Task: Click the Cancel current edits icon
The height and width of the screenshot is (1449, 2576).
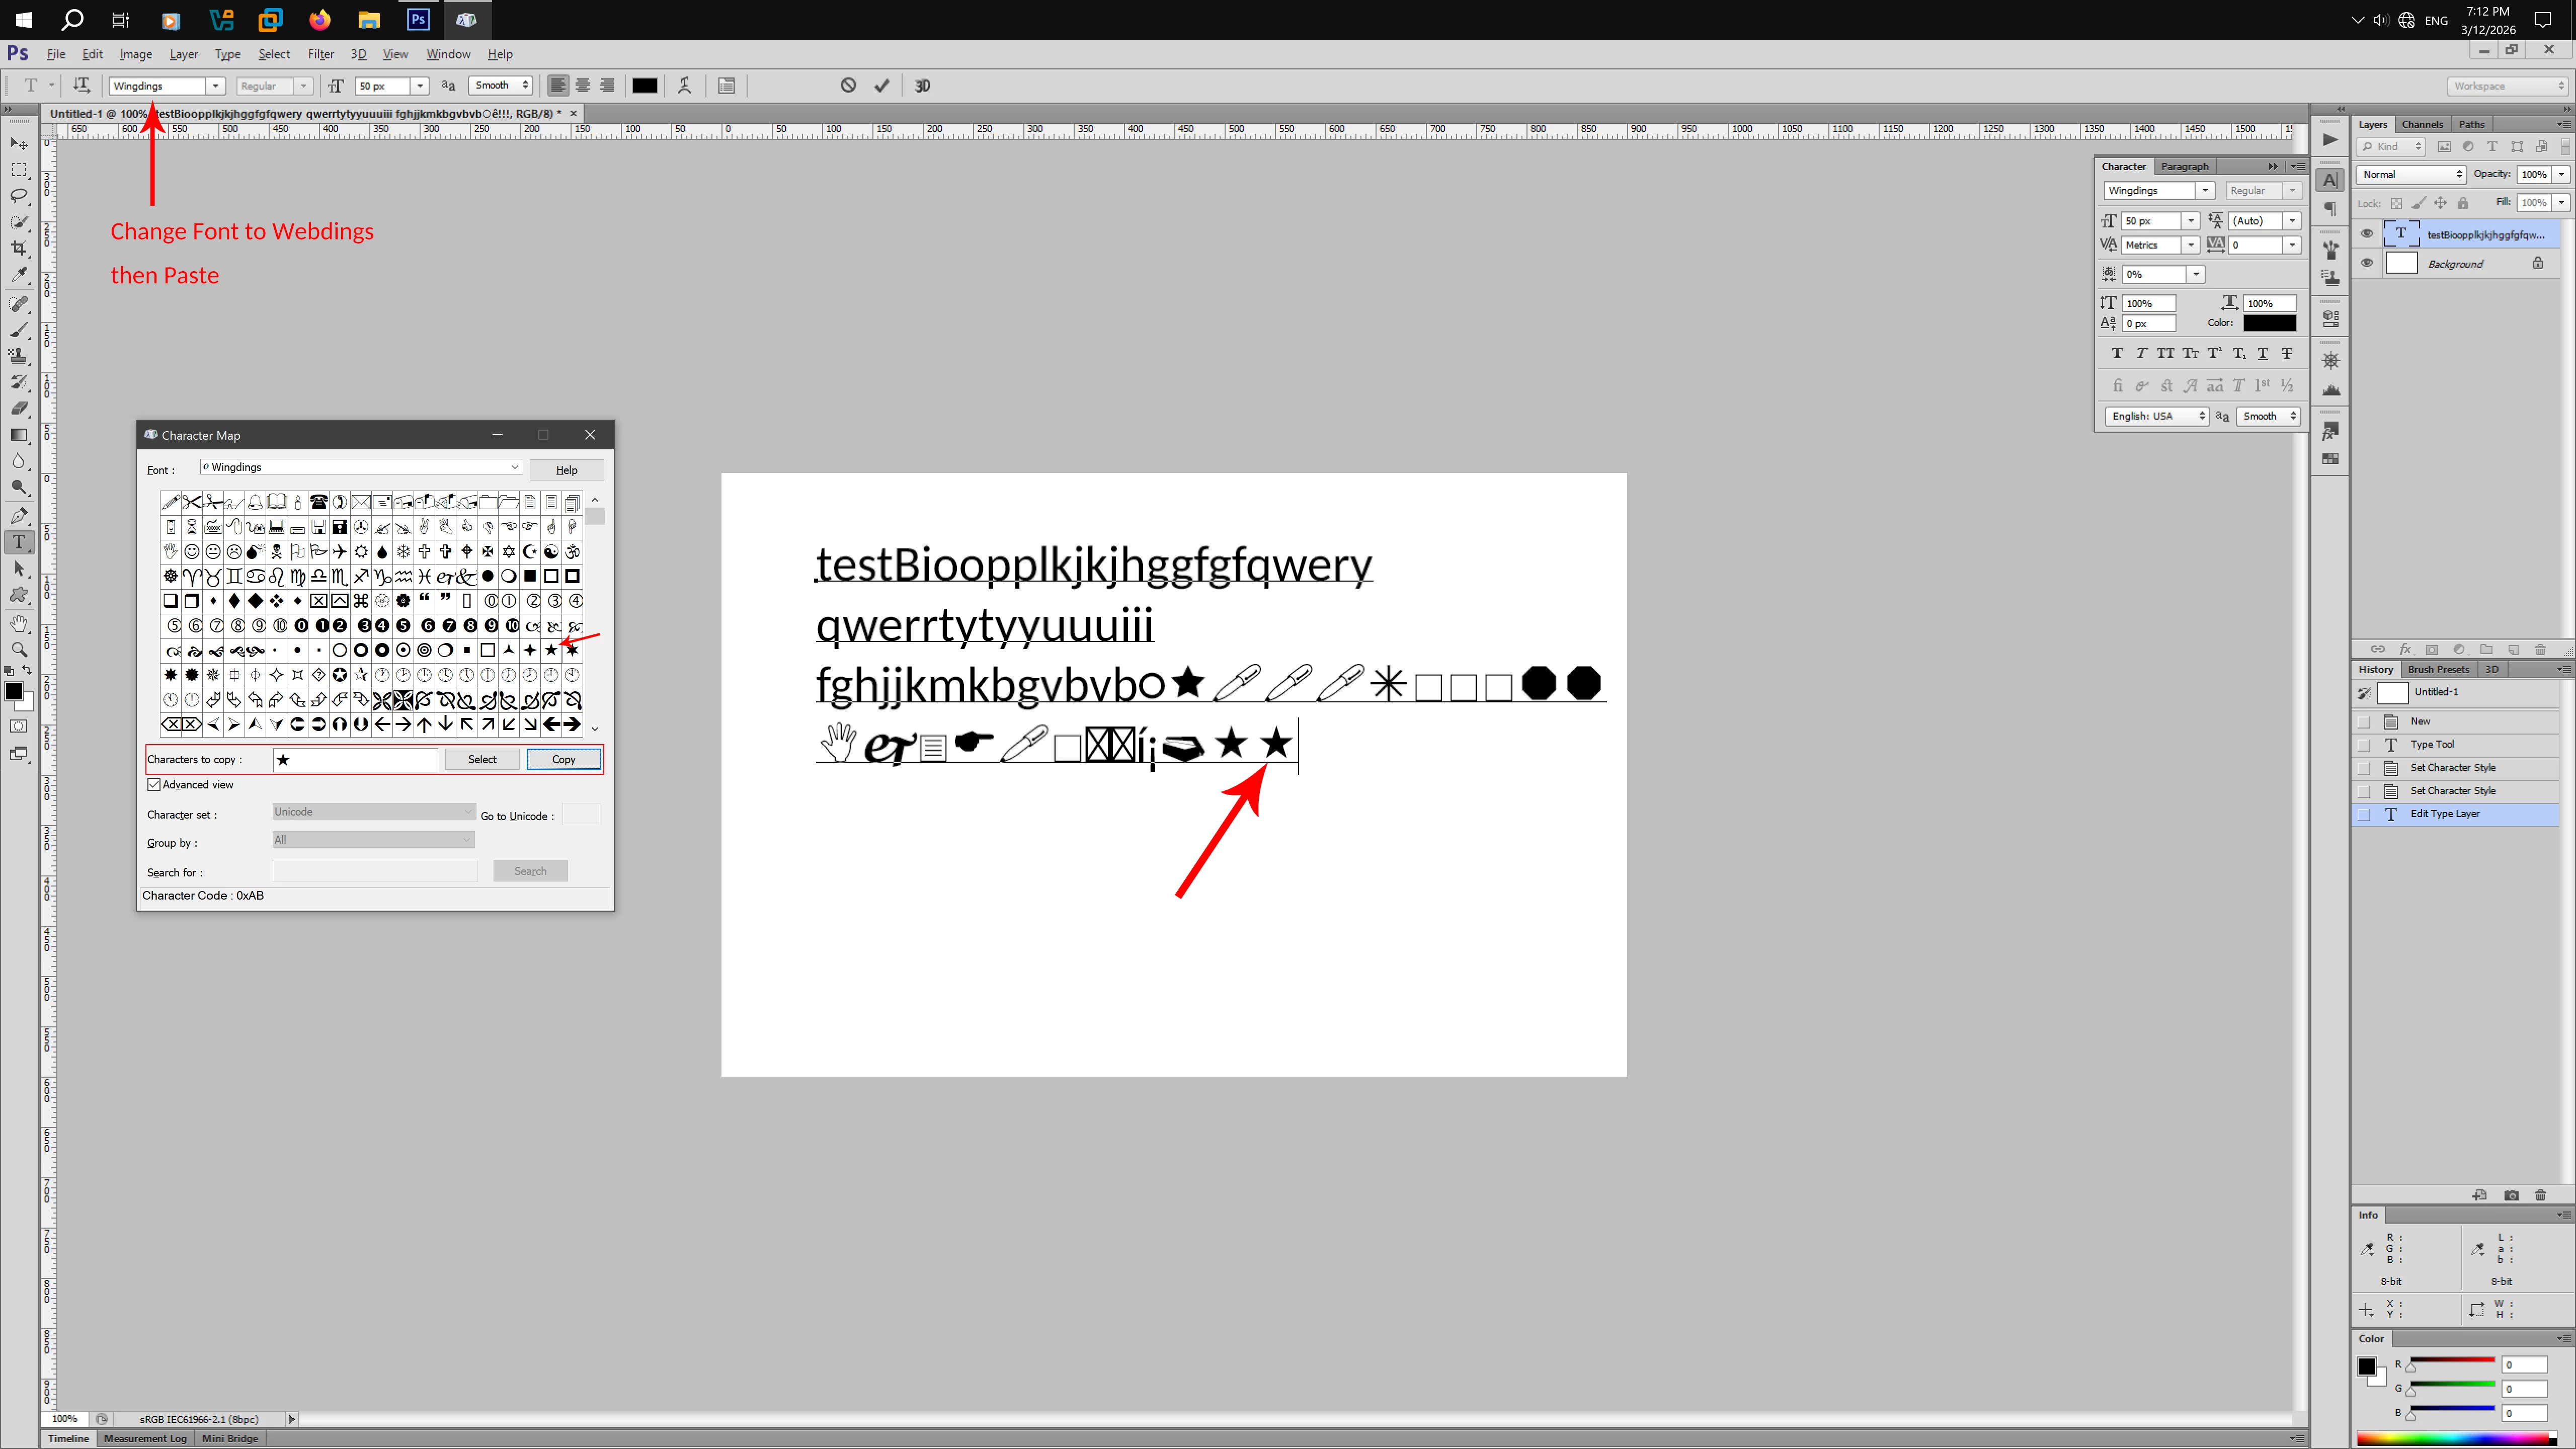Action: tap(848, 86)
